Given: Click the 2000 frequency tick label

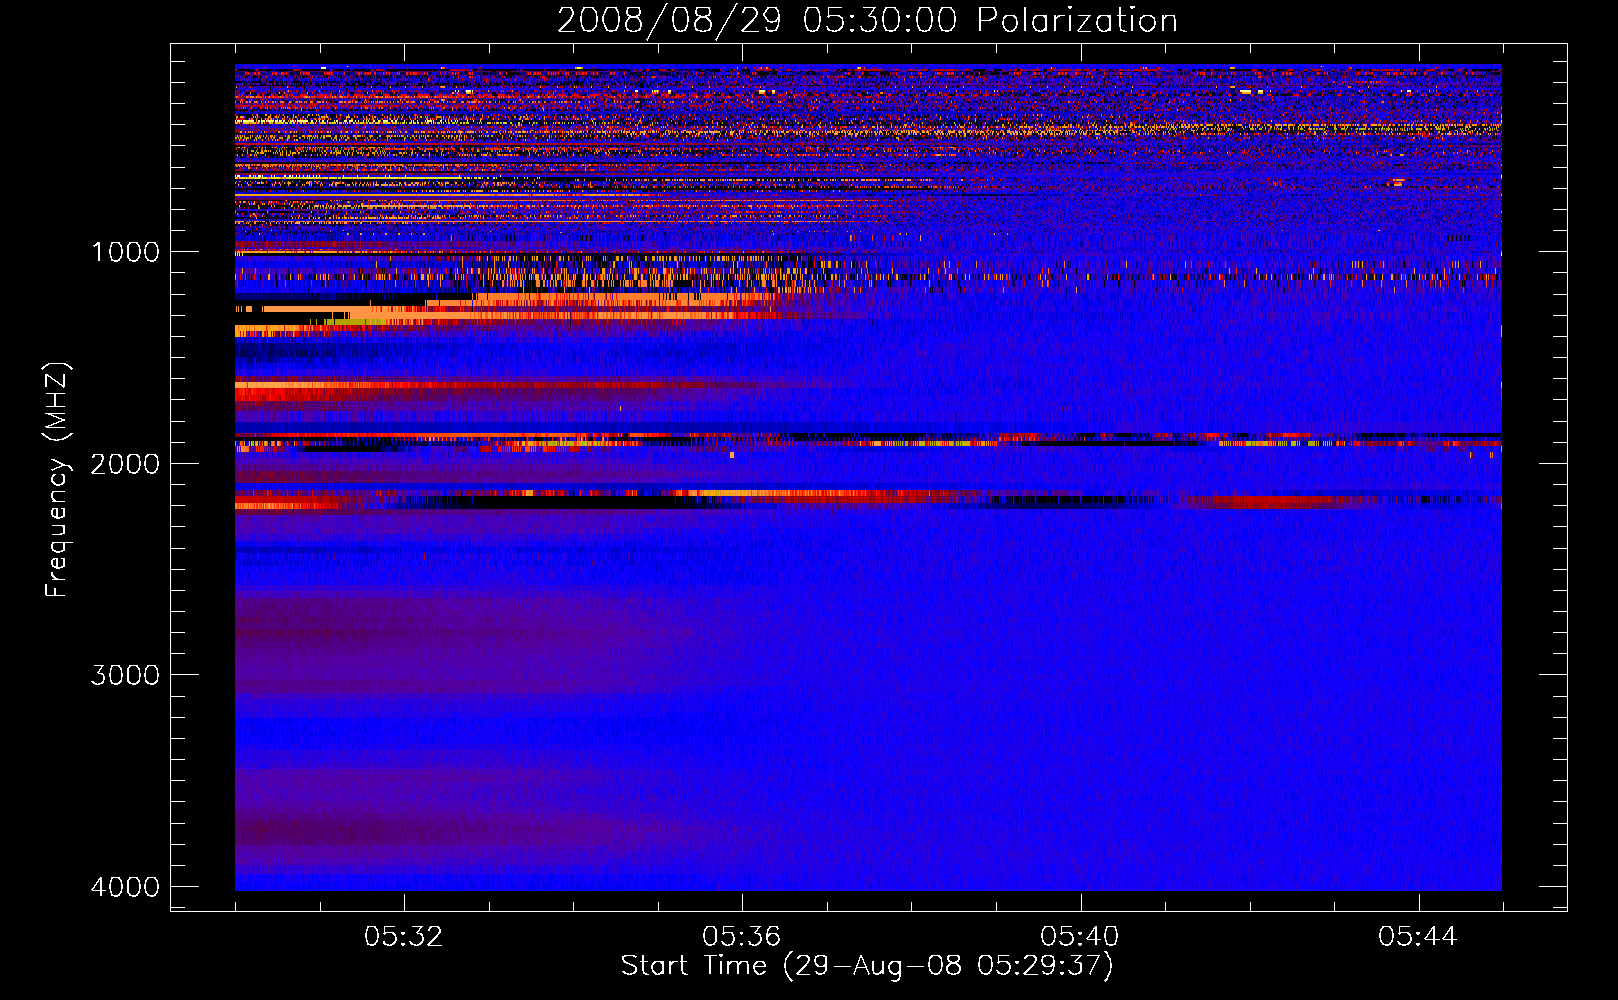Looking at the screenshot, I should pyautogui.click(x=125, y=463).
